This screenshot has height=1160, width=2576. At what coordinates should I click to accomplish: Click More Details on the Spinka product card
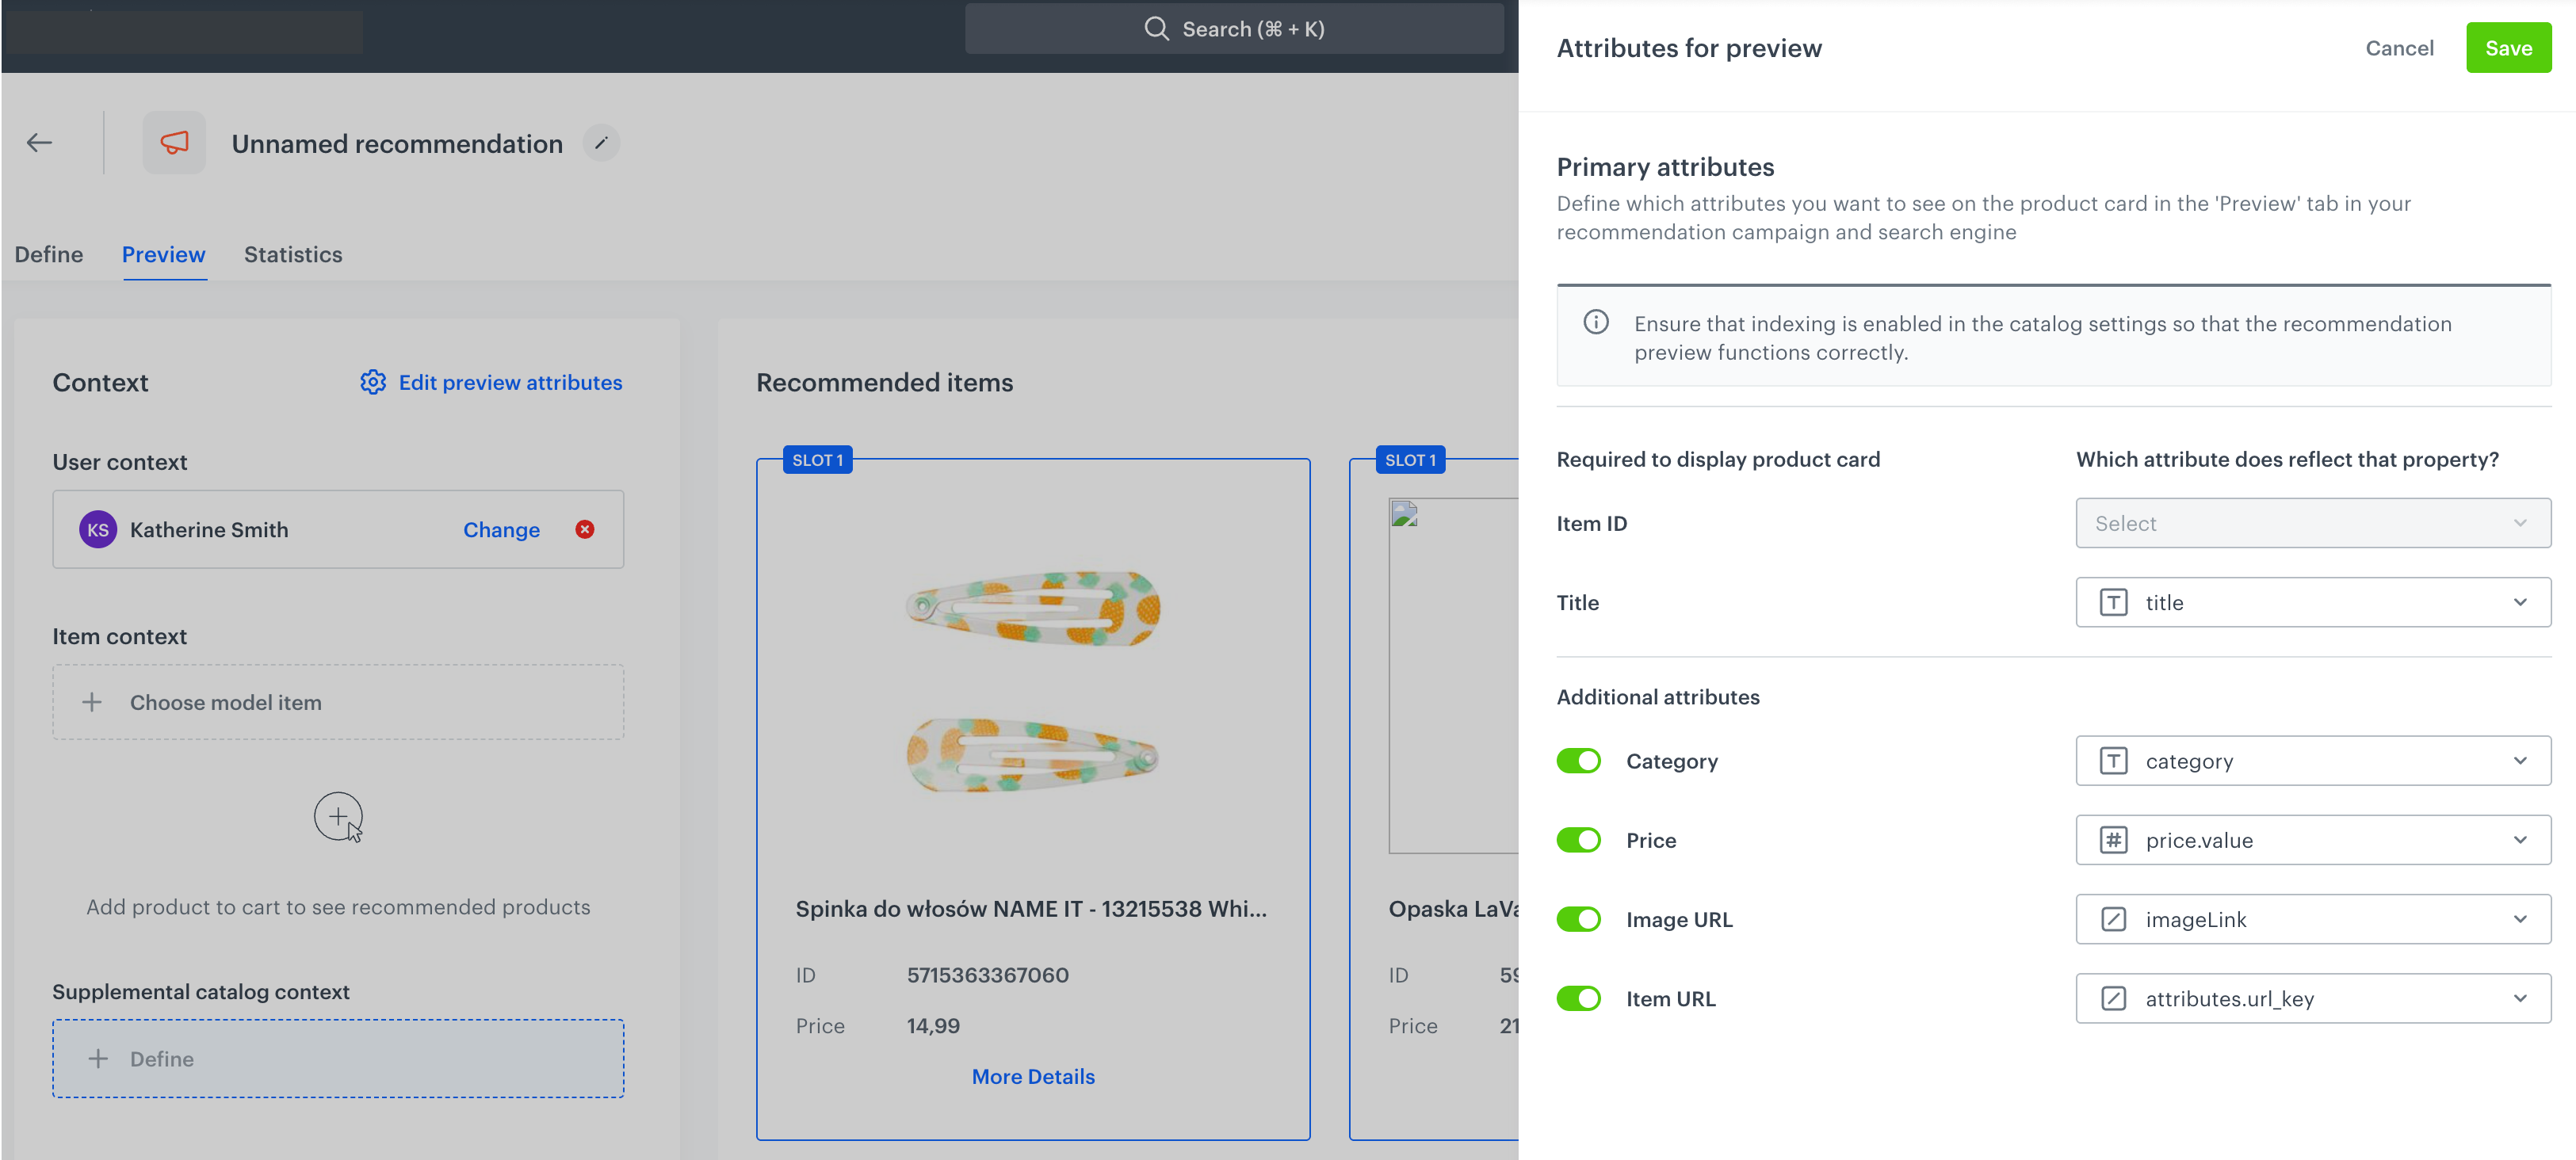click(x=1032, y=1076)
